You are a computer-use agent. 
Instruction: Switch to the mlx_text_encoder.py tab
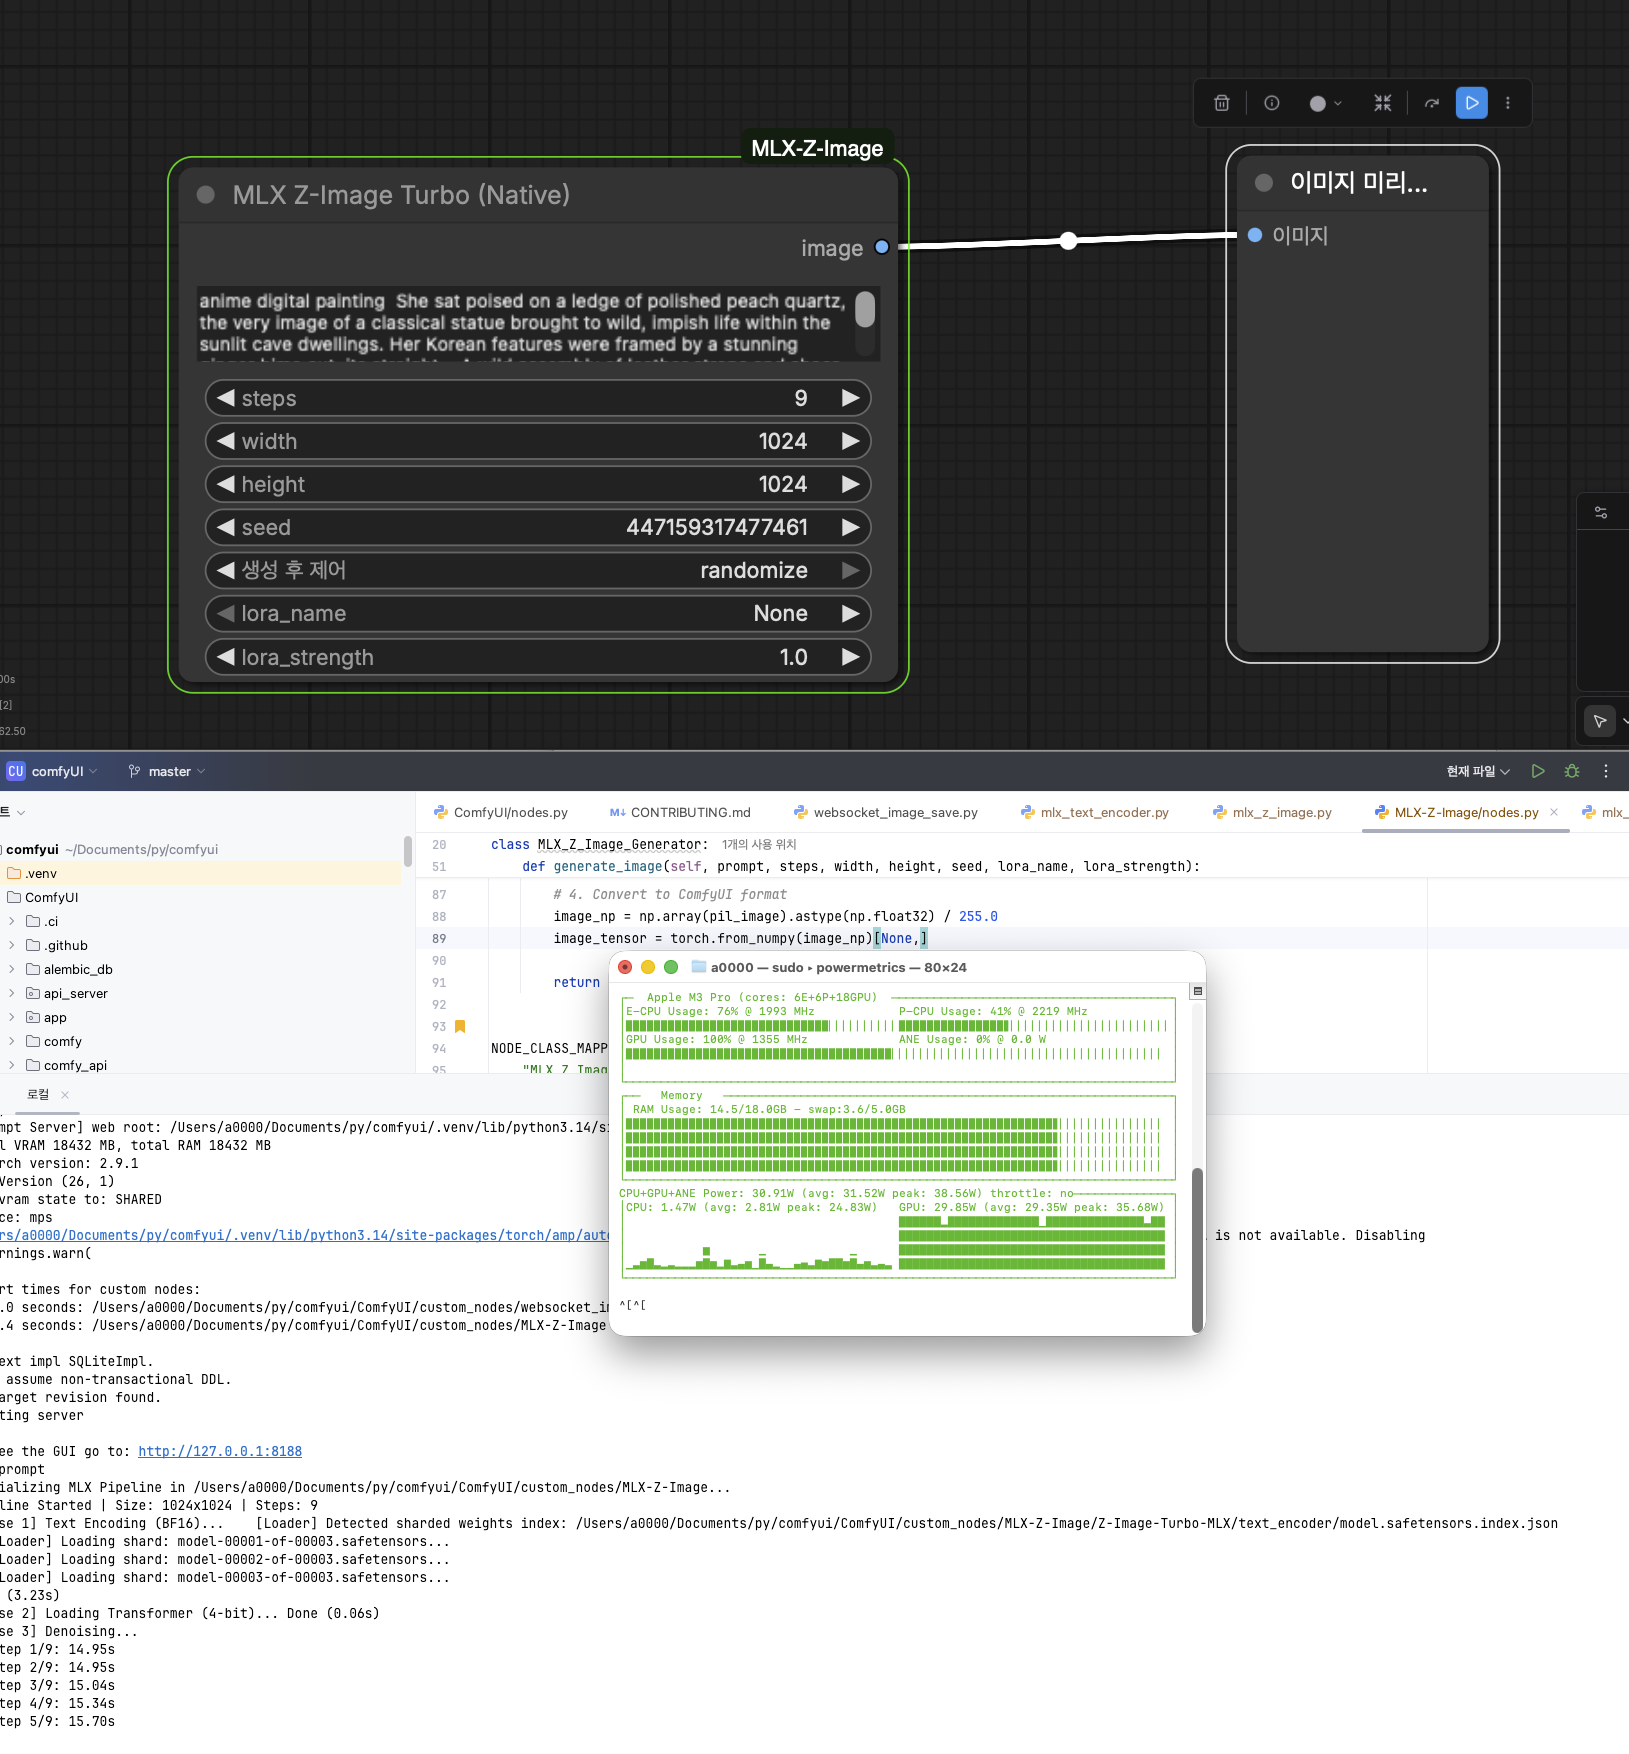(1095, 812)
